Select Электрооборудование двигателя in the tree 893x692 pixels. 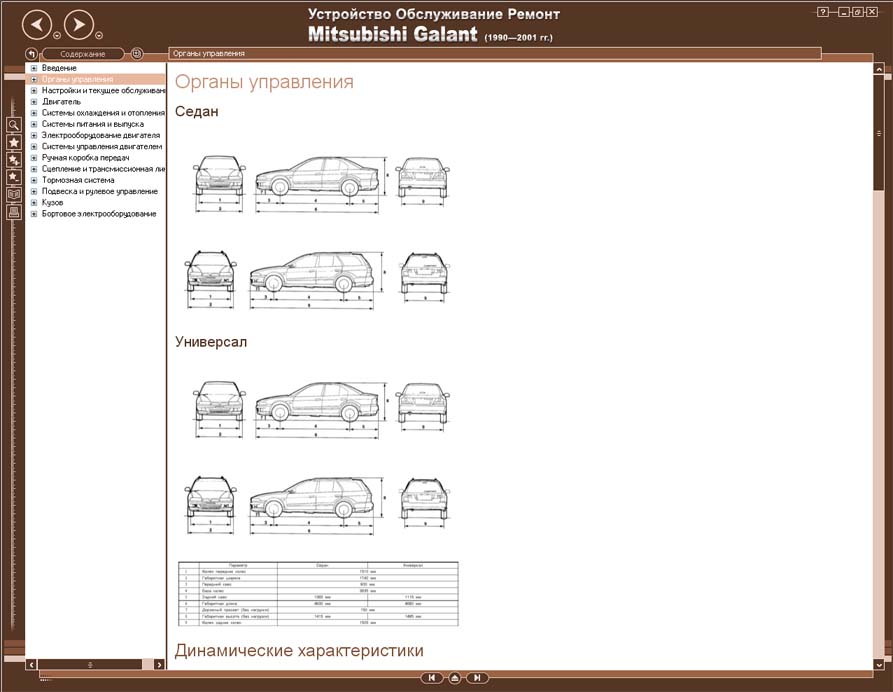pos(101,136)
